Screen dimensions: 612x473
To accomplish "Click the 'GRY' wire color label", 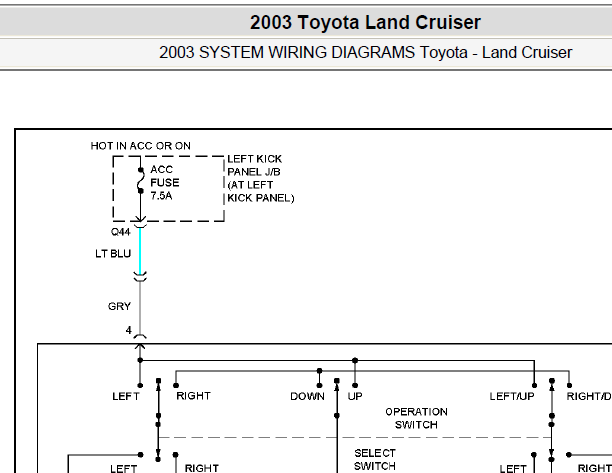I will pos(119,306).
